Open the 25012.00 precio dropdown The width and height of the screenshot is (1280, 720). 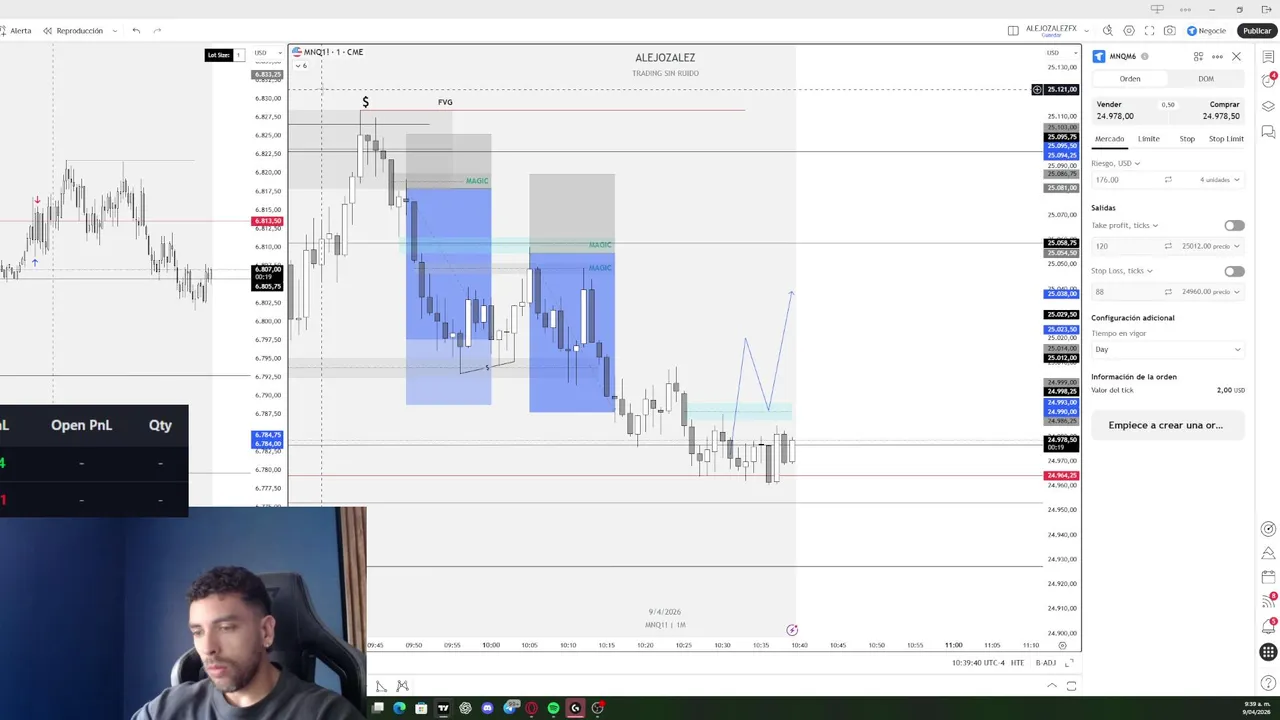[x=1211, y=246]
